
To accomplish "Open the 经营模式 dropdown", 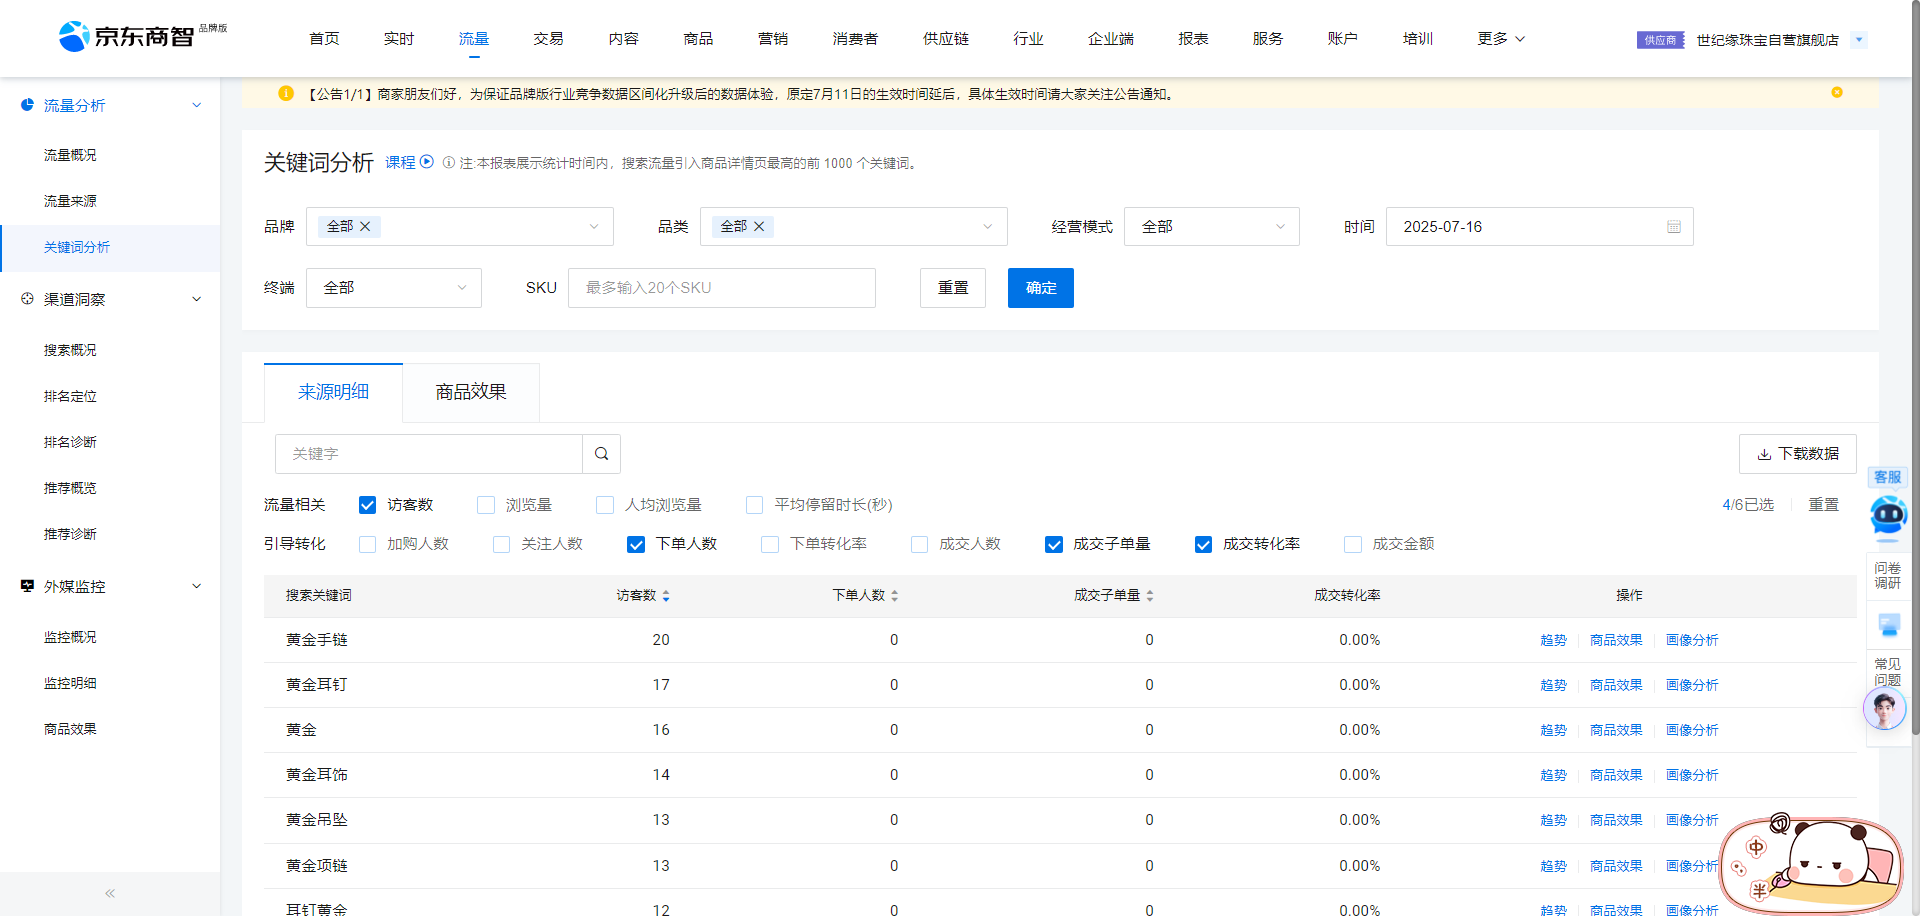I will point(1211,227).
